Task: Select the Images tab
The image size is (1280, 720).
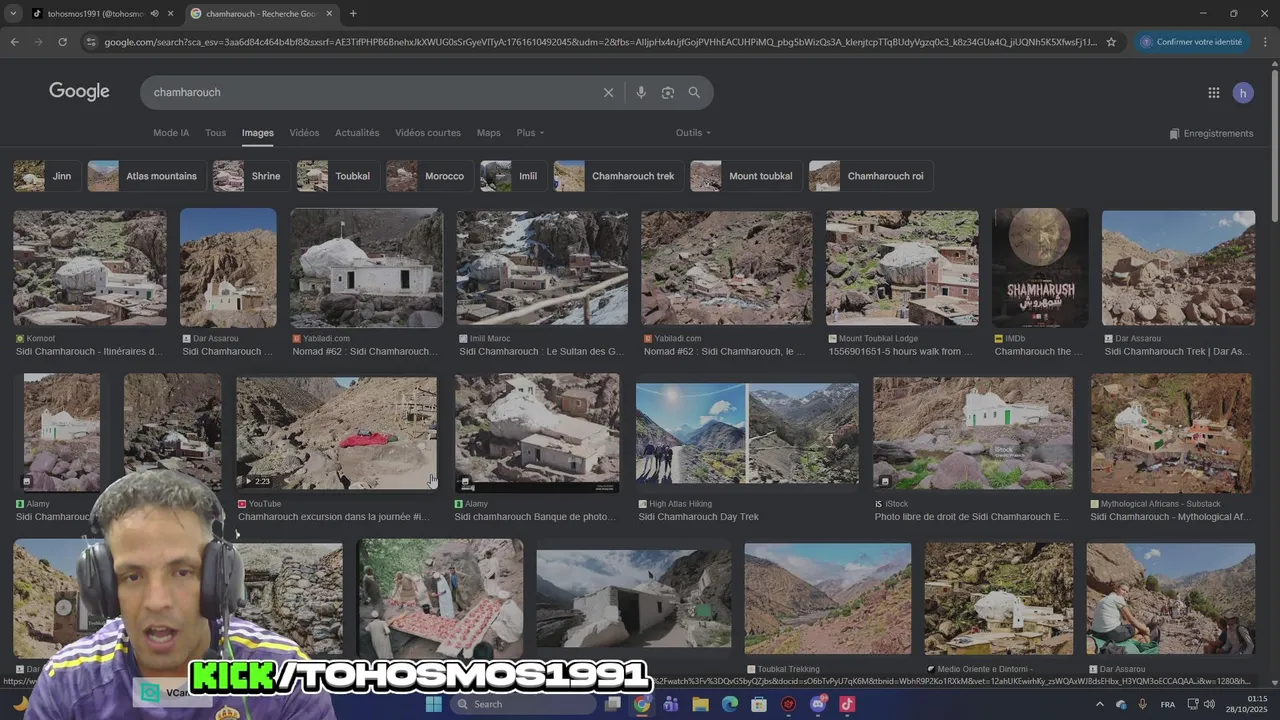Action: point(257,133)
